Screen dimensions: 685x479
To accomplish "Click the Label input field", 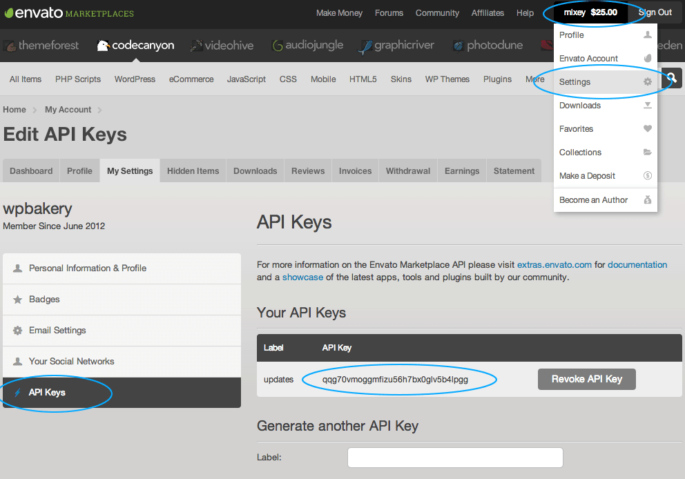I will pyautogui.click(x=425, y=458).
